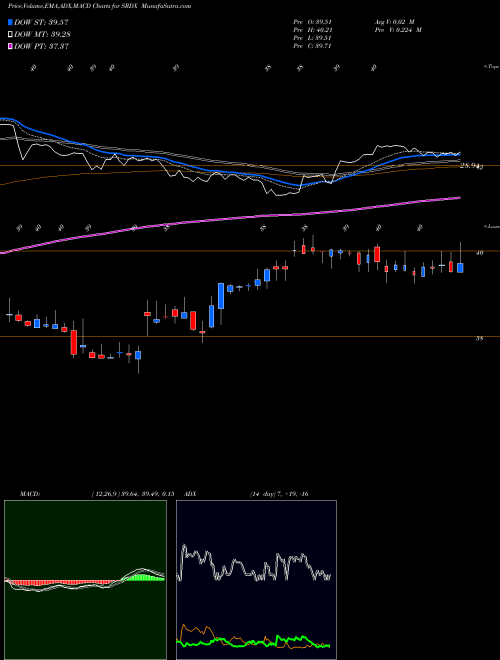Select the 'DOW MT: 39.28' legend label
The width and height of the screenshot is (500, 660).
(41, 34)
